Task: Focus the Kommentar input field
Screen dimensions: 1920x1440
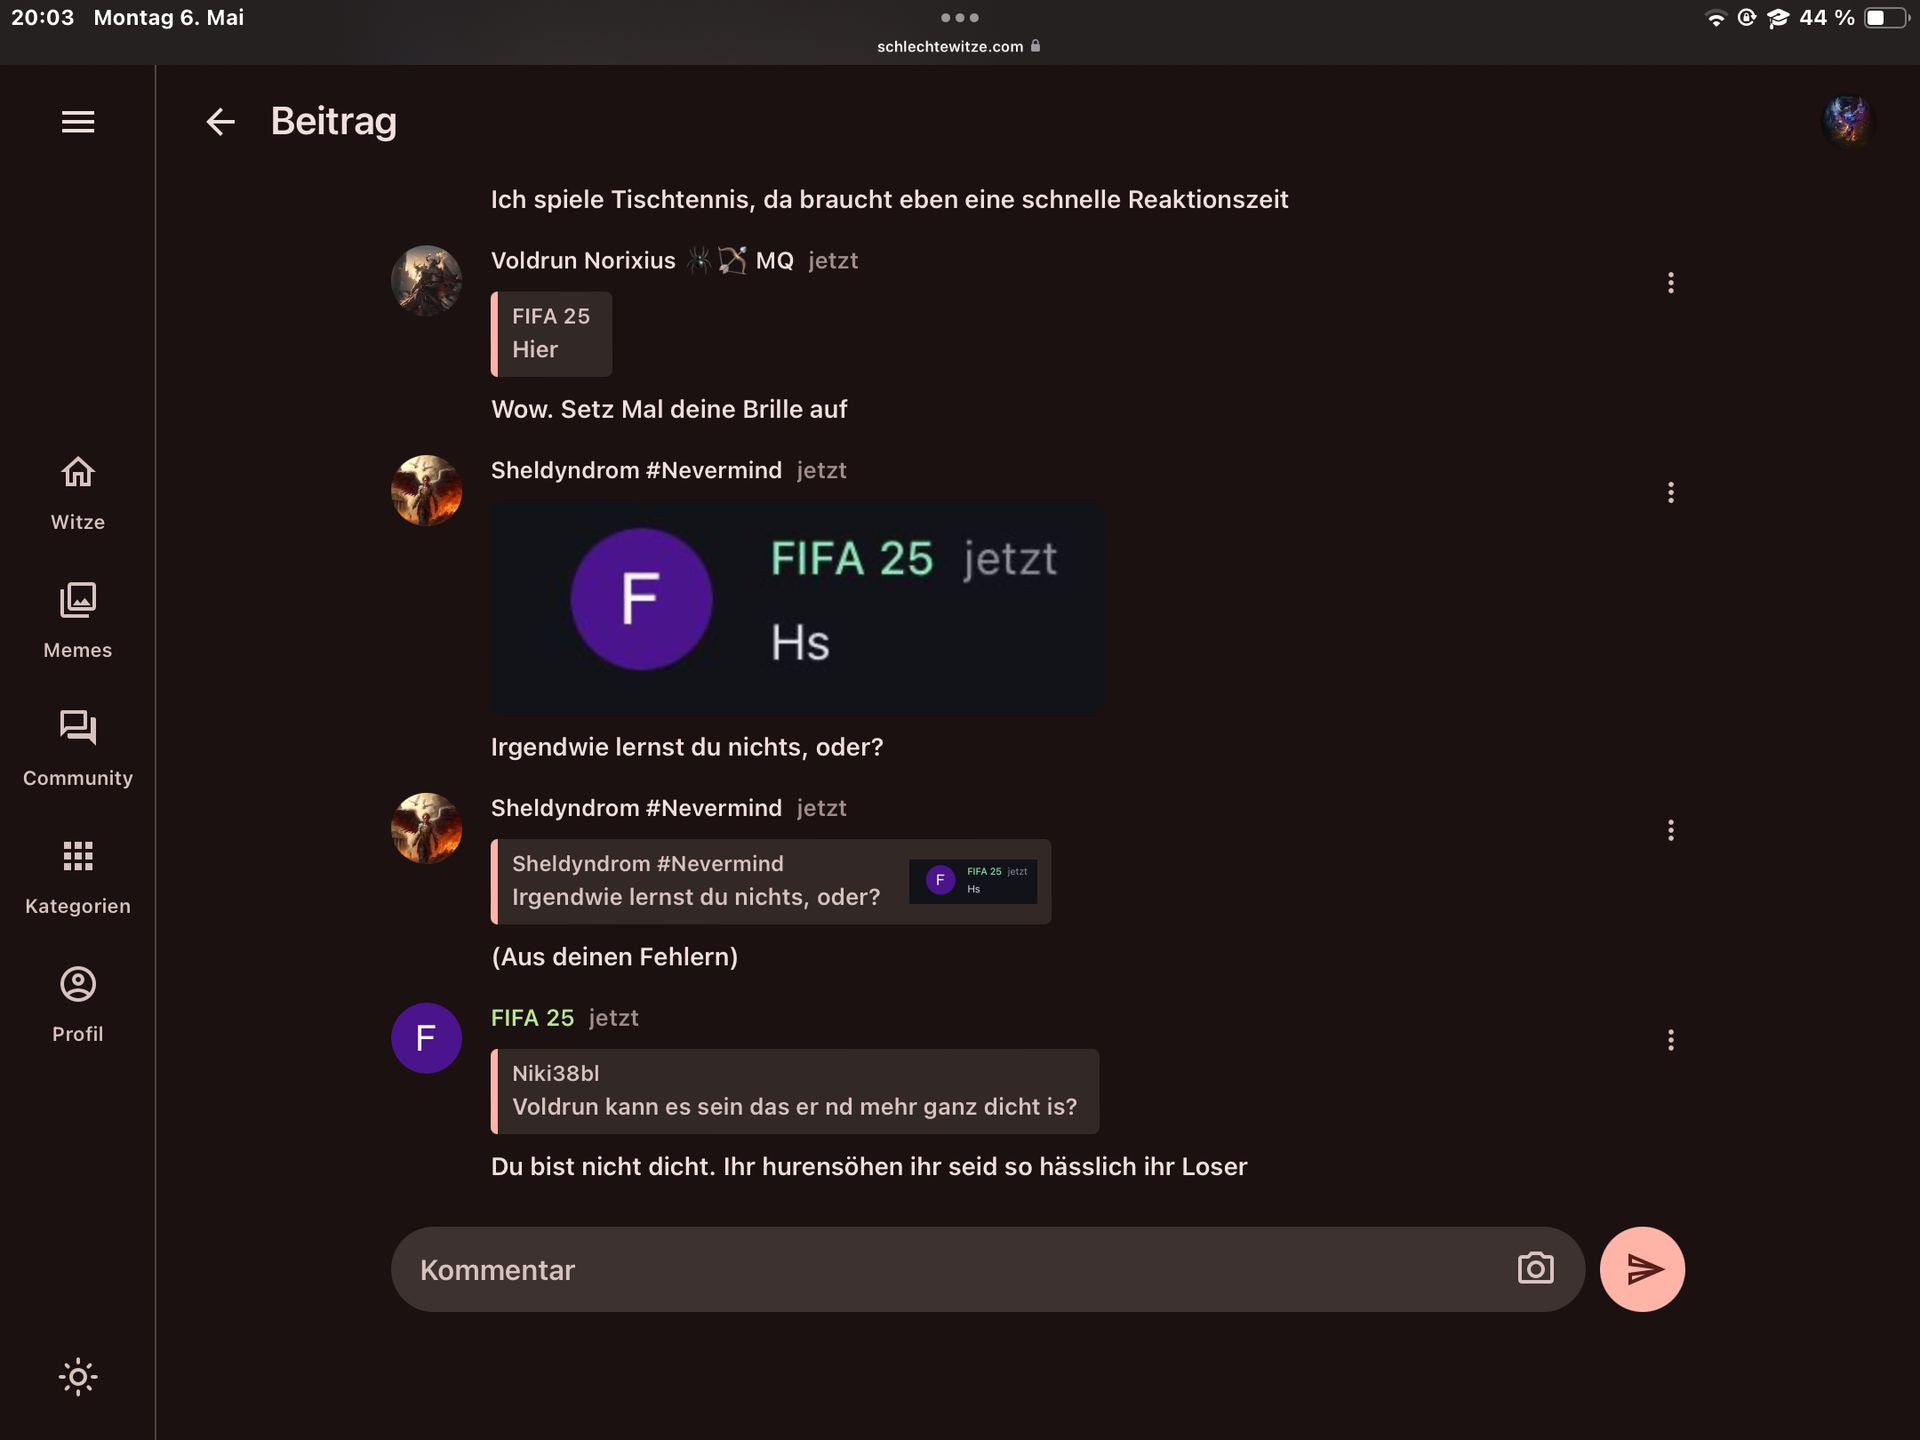Action: tap(950, 1269)
